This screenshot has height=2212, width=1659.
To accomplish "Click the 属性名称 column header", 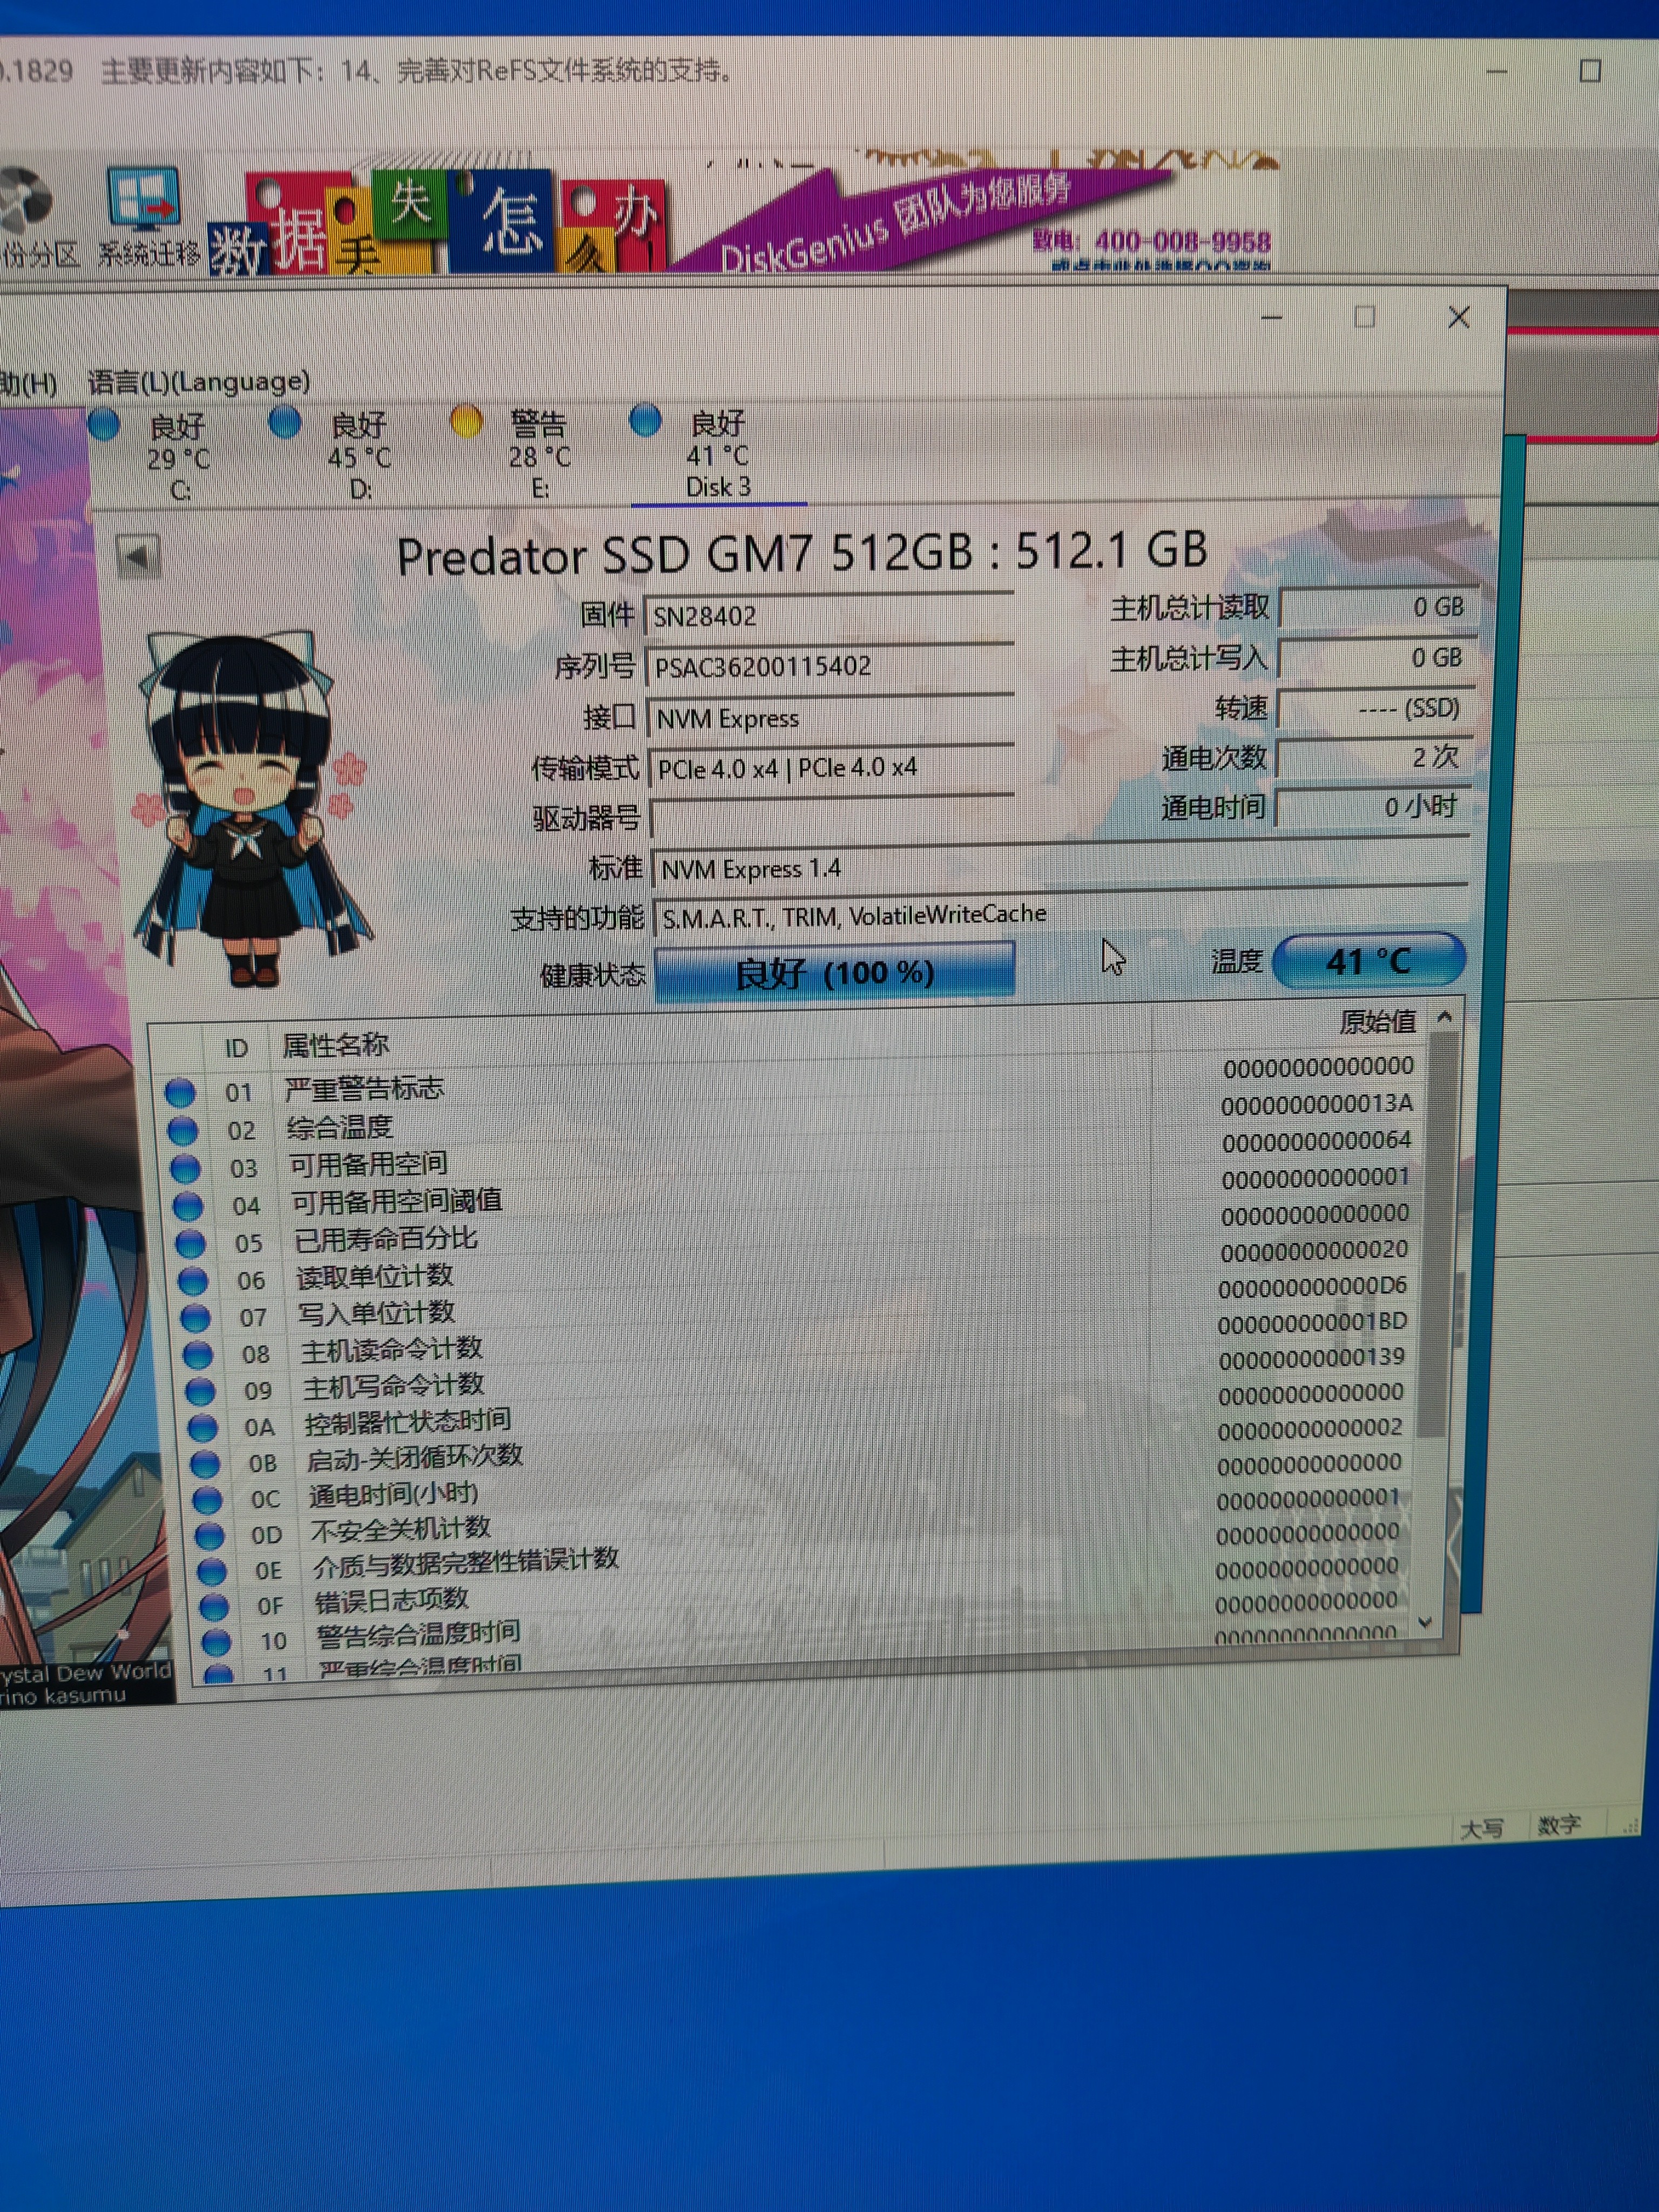I will [x=335, y=1045].
